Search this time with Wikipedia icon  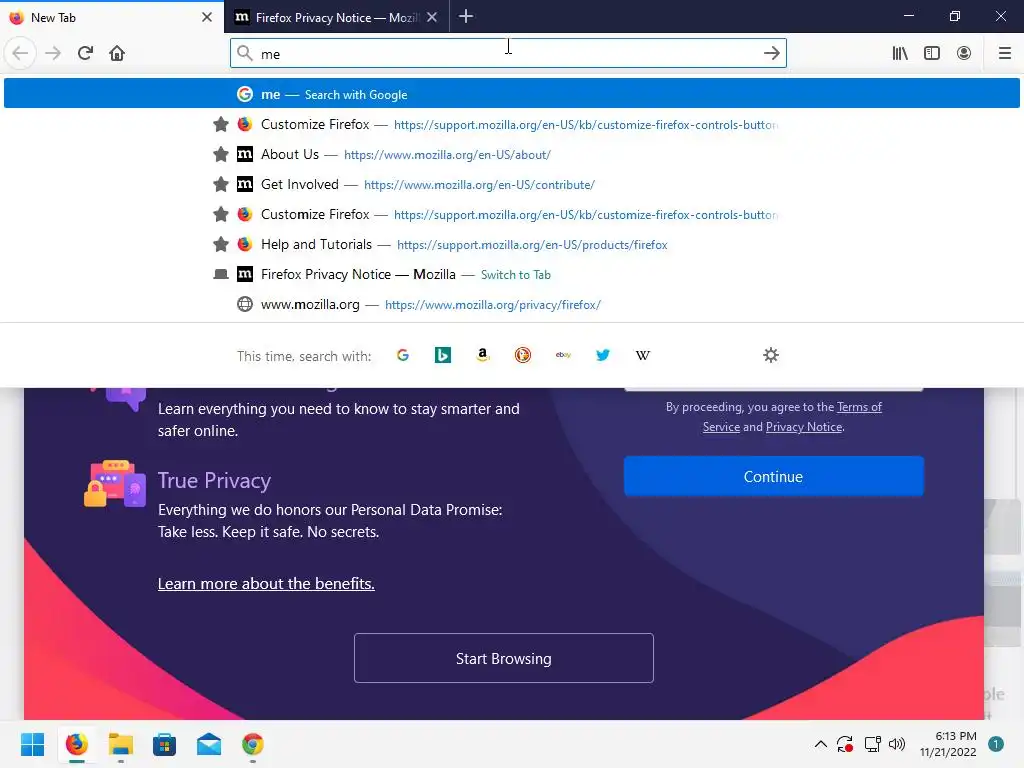coord(643,355)
